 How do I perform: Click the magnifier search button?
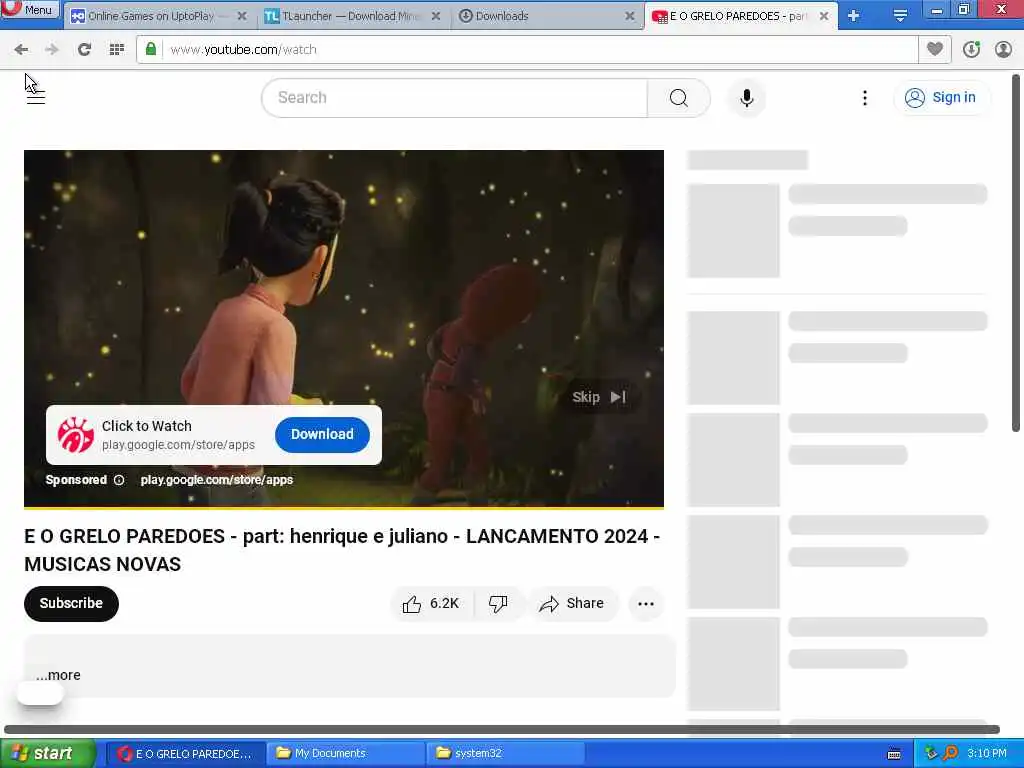coord(679,97)
